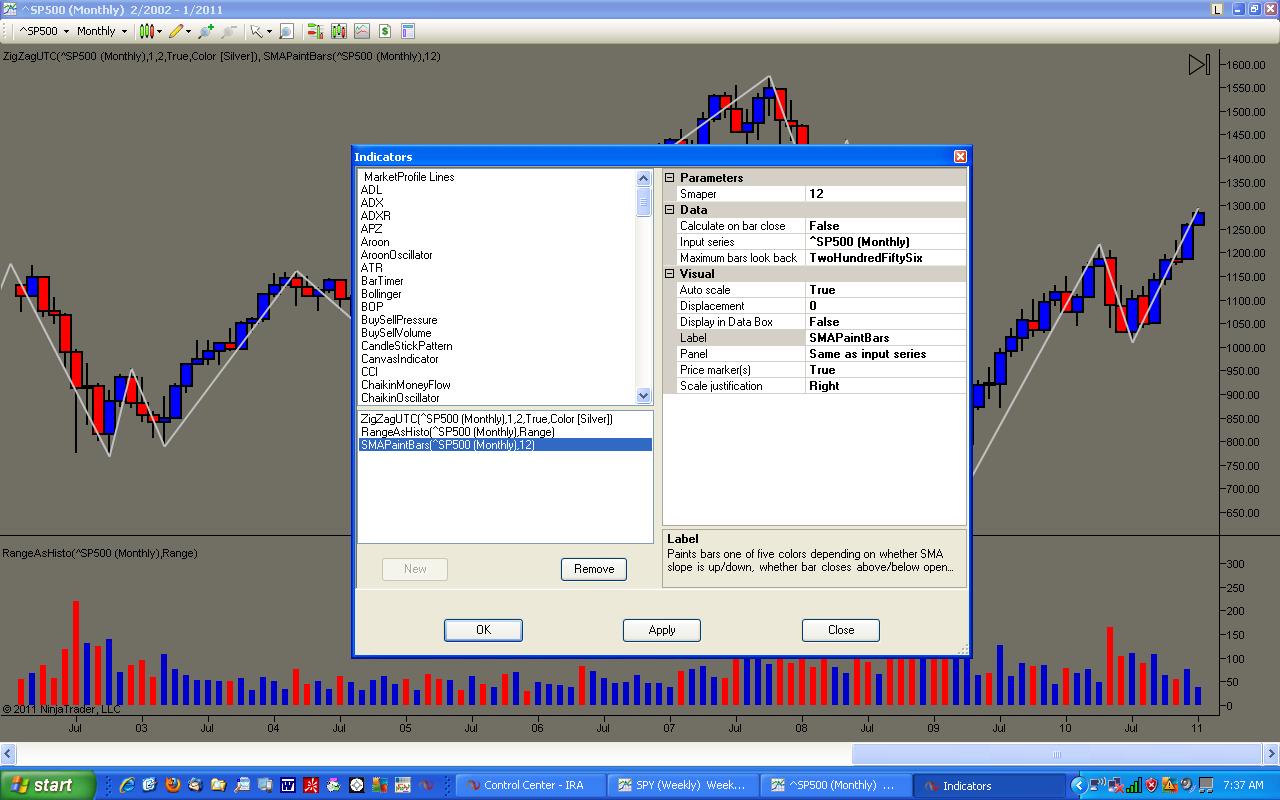The height and width of the screenshot is (800, 1280).
Task: Click the Close button in Indicators dialog
Action: (x=841, y=630)
